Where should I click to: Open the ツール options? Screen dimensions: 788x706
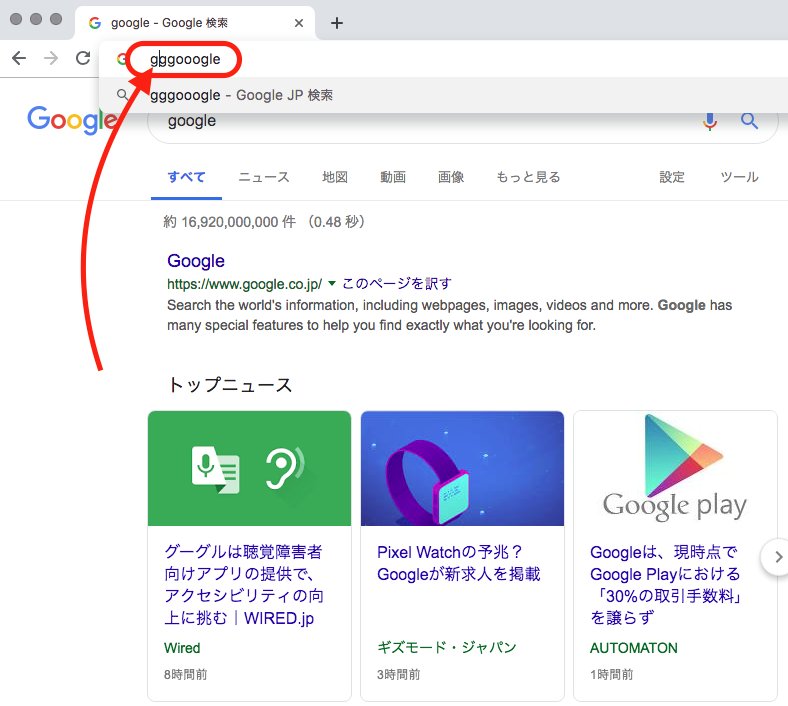coord(739,177)
